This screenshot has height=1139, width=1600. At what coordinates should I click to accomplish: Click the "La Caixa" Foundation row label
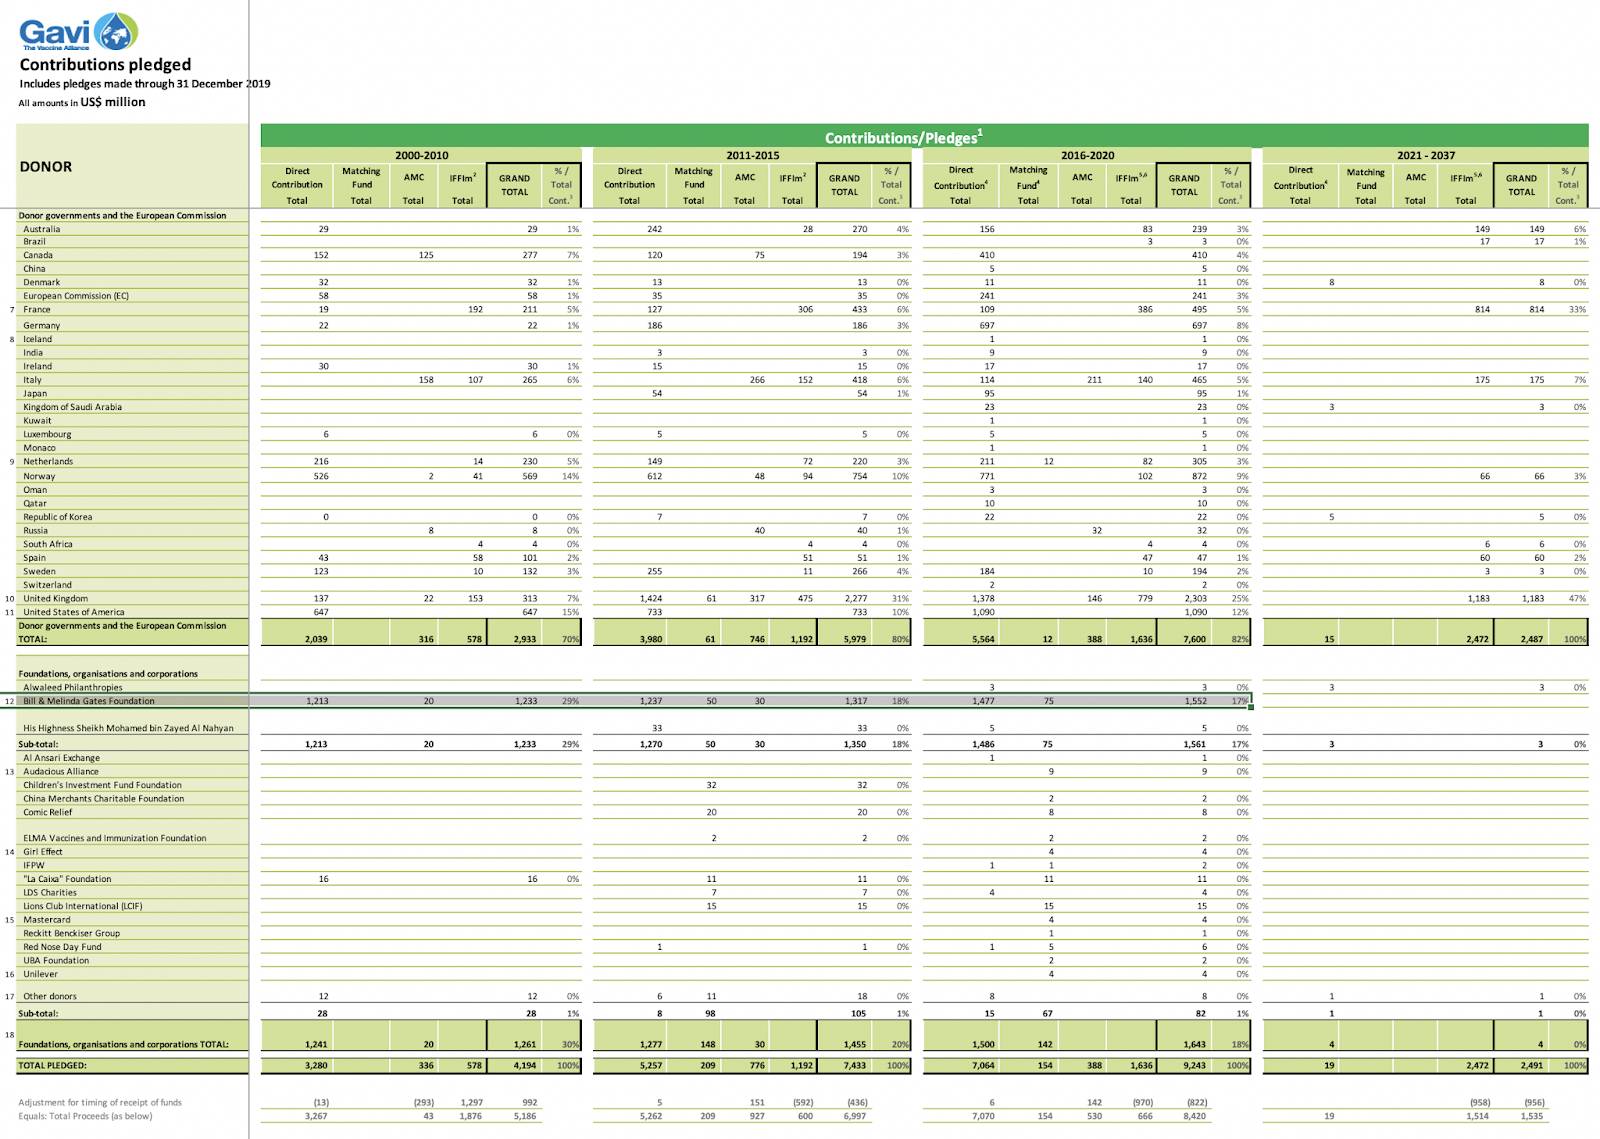[68, 879]
